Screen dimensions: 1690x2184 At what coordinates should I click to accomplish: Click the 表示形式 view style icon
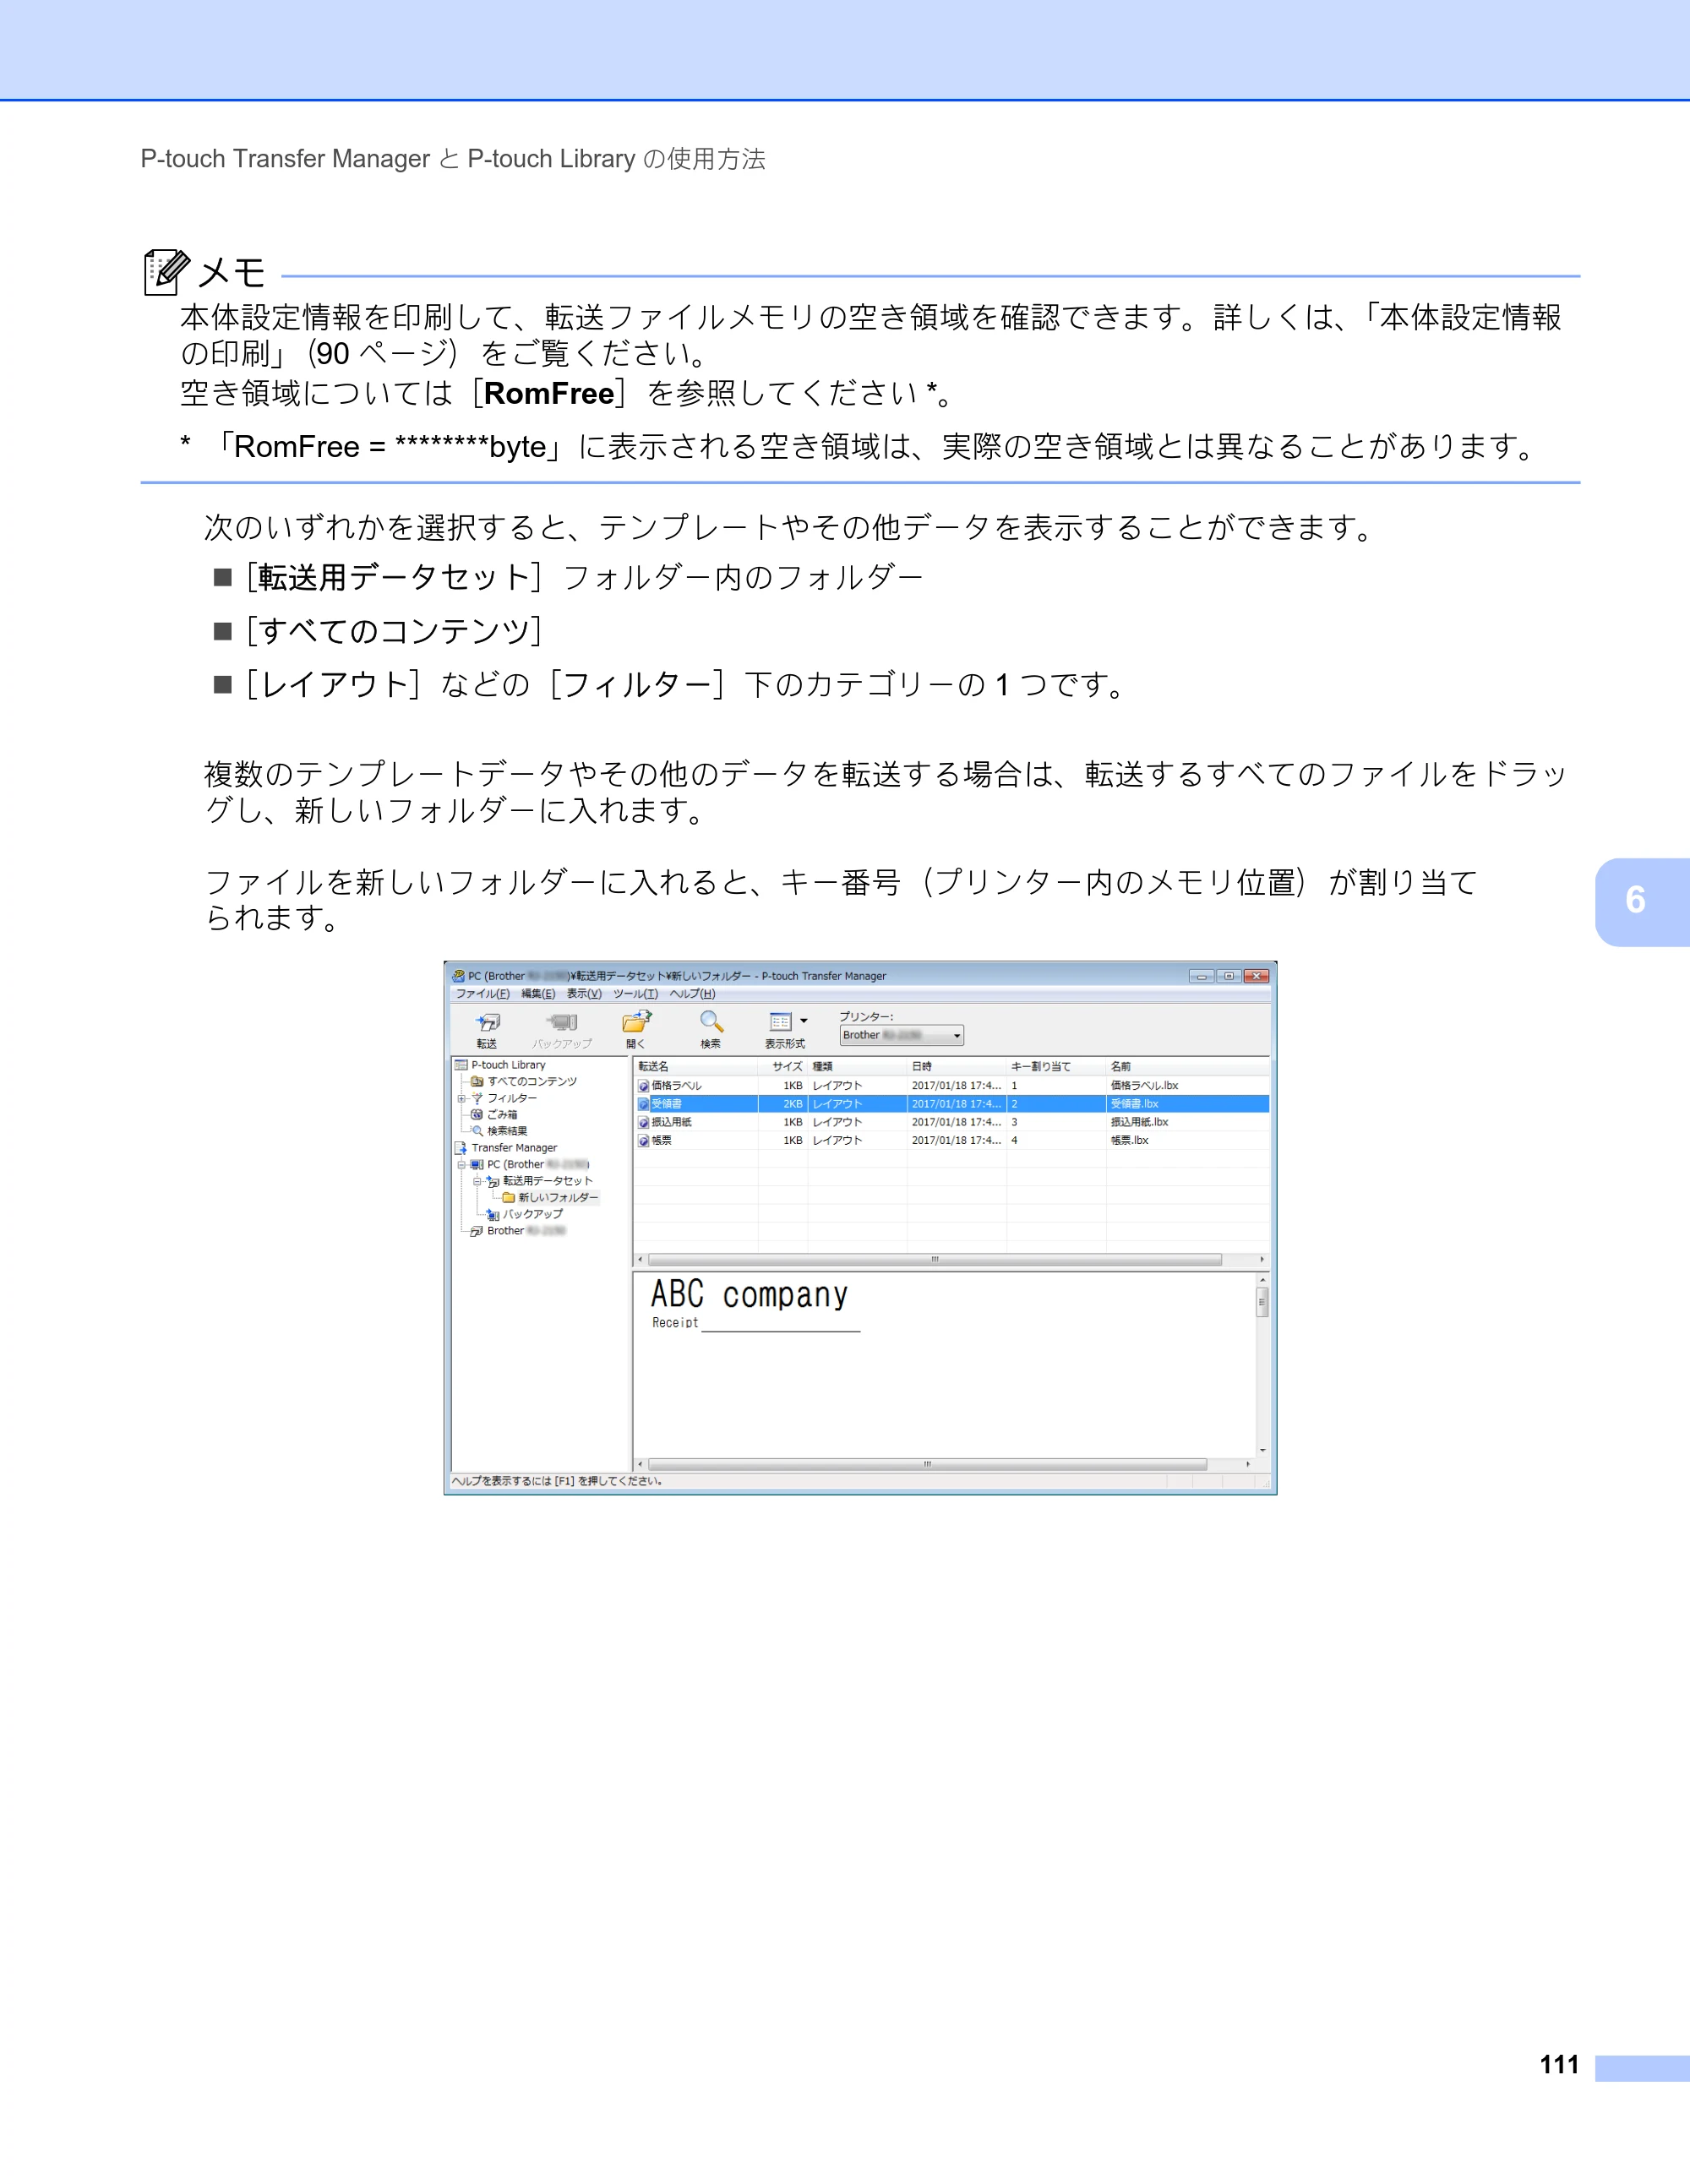click(781, 1022)
